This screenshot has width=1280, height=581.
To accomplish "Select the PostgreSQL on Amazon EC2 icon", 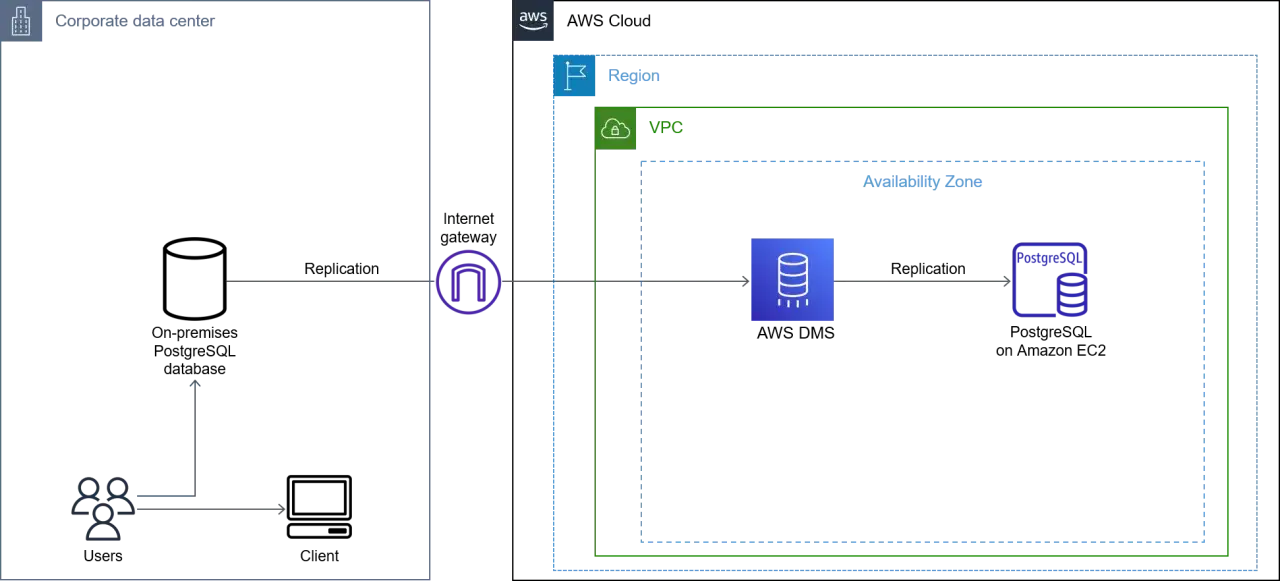I will pyautogui.click(x=1050, y=280).
